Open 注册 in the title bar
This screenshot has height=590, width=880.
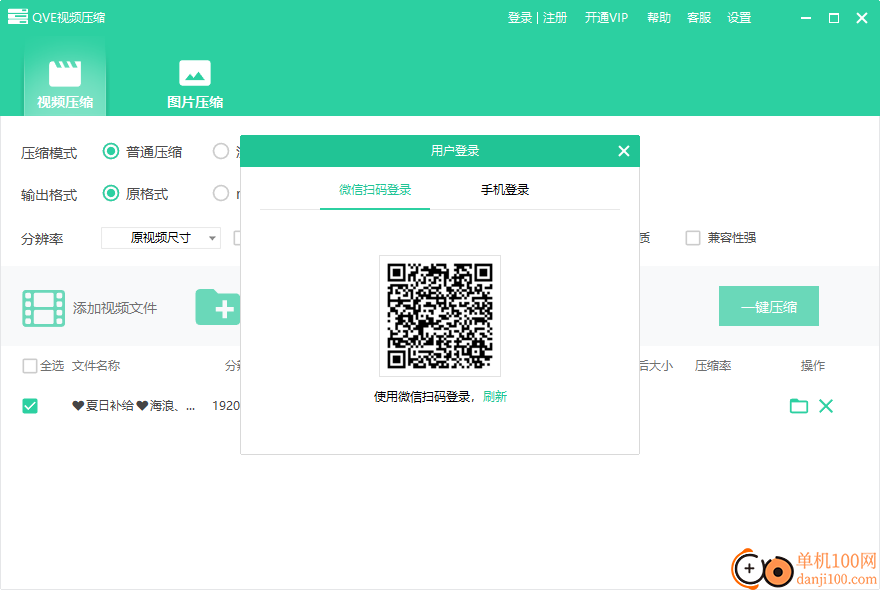click(555, 18)
